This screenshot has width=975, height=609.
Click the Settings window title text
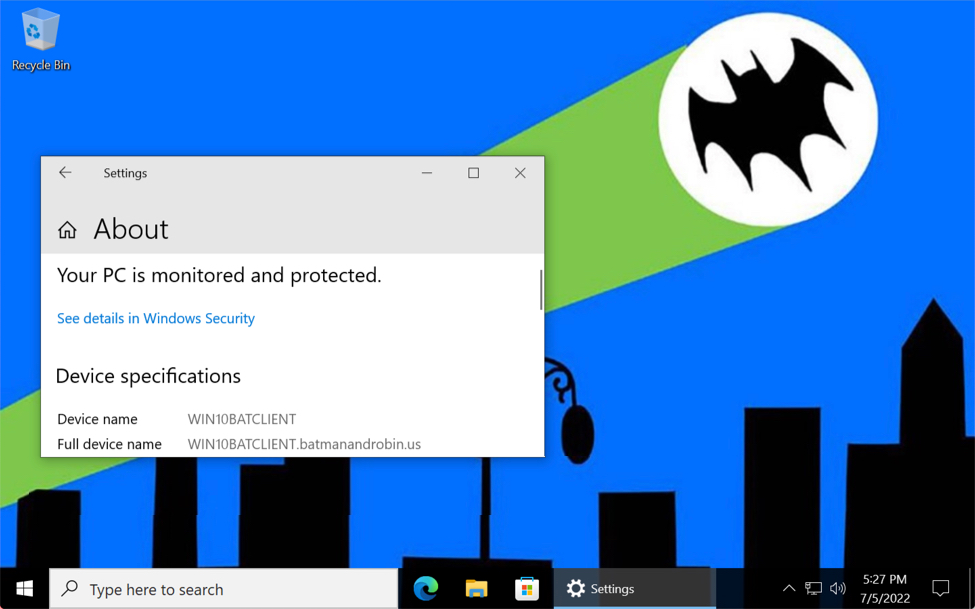coord(125,173)
